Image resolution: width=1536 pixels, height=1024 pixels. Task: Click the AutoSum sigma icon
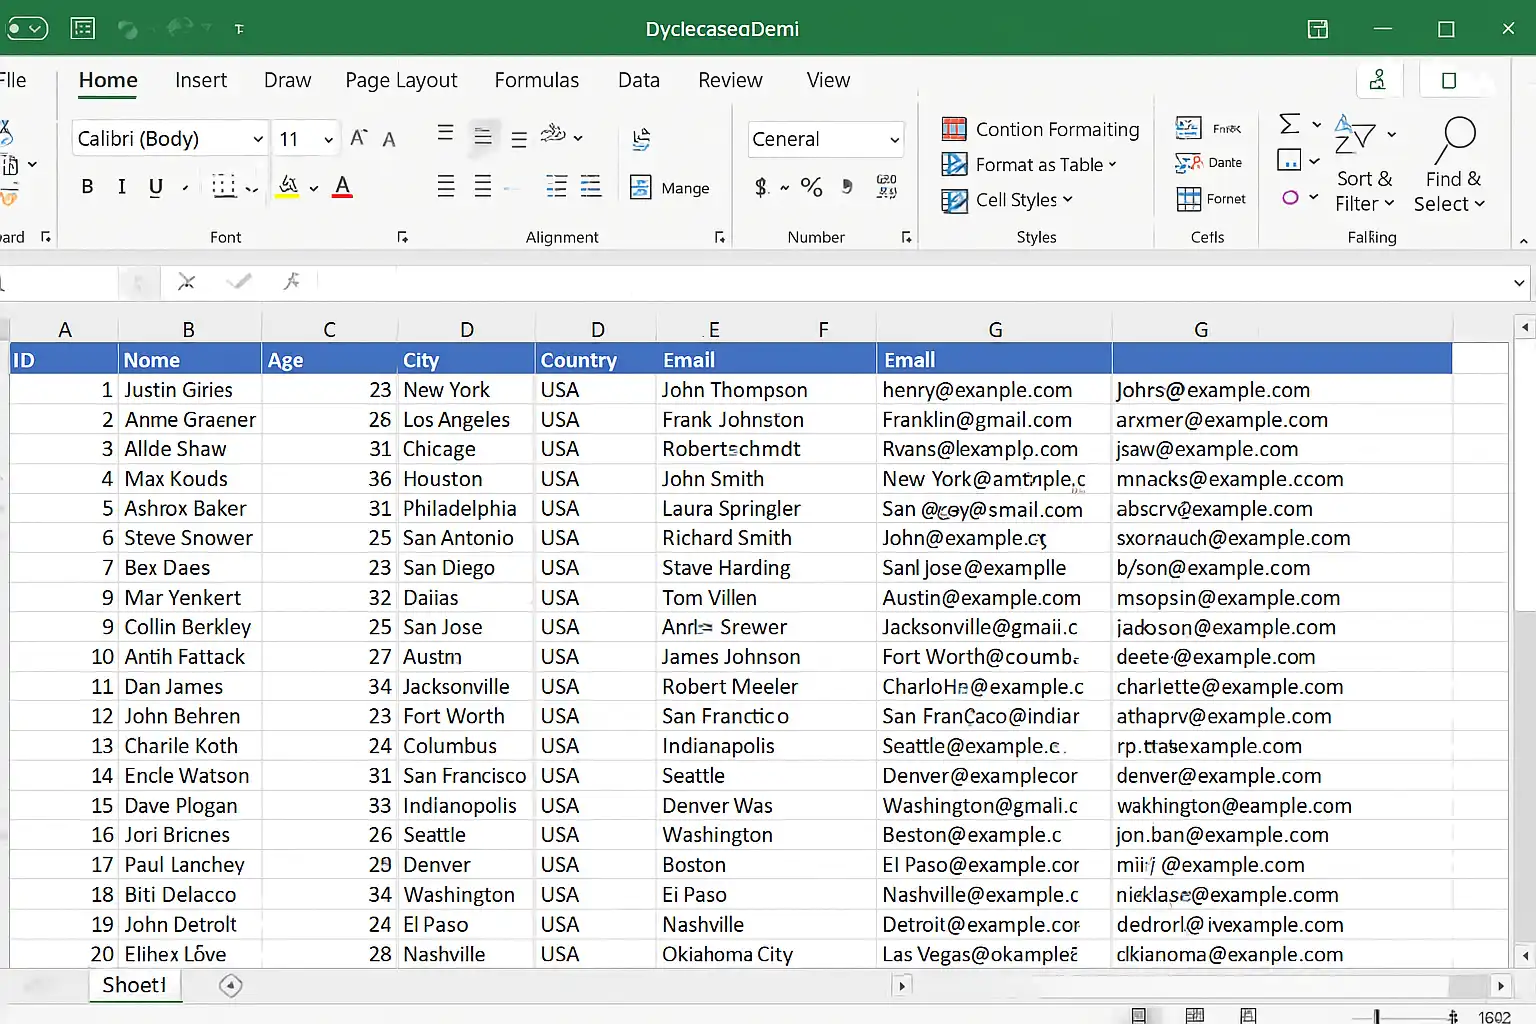click(x=1290, y=124)
